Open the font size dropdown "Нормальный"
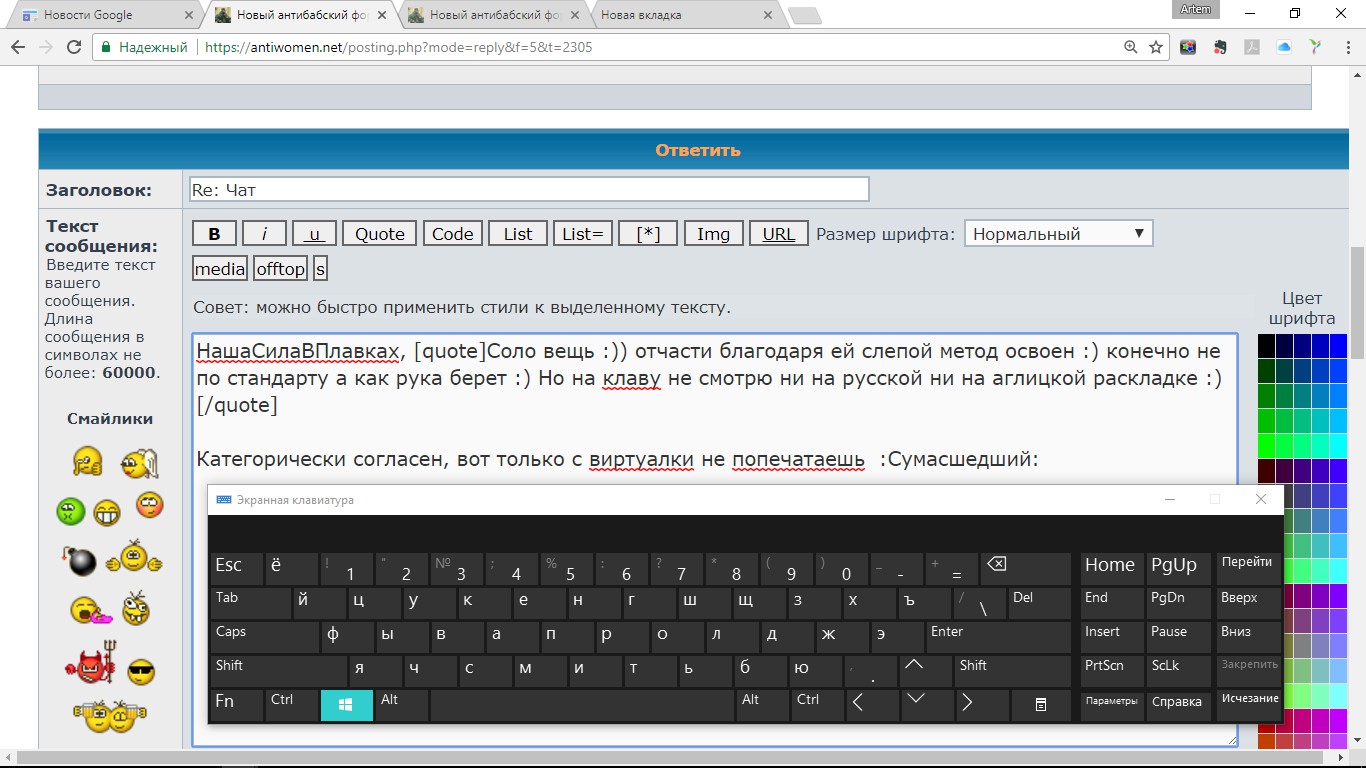 1058,234
